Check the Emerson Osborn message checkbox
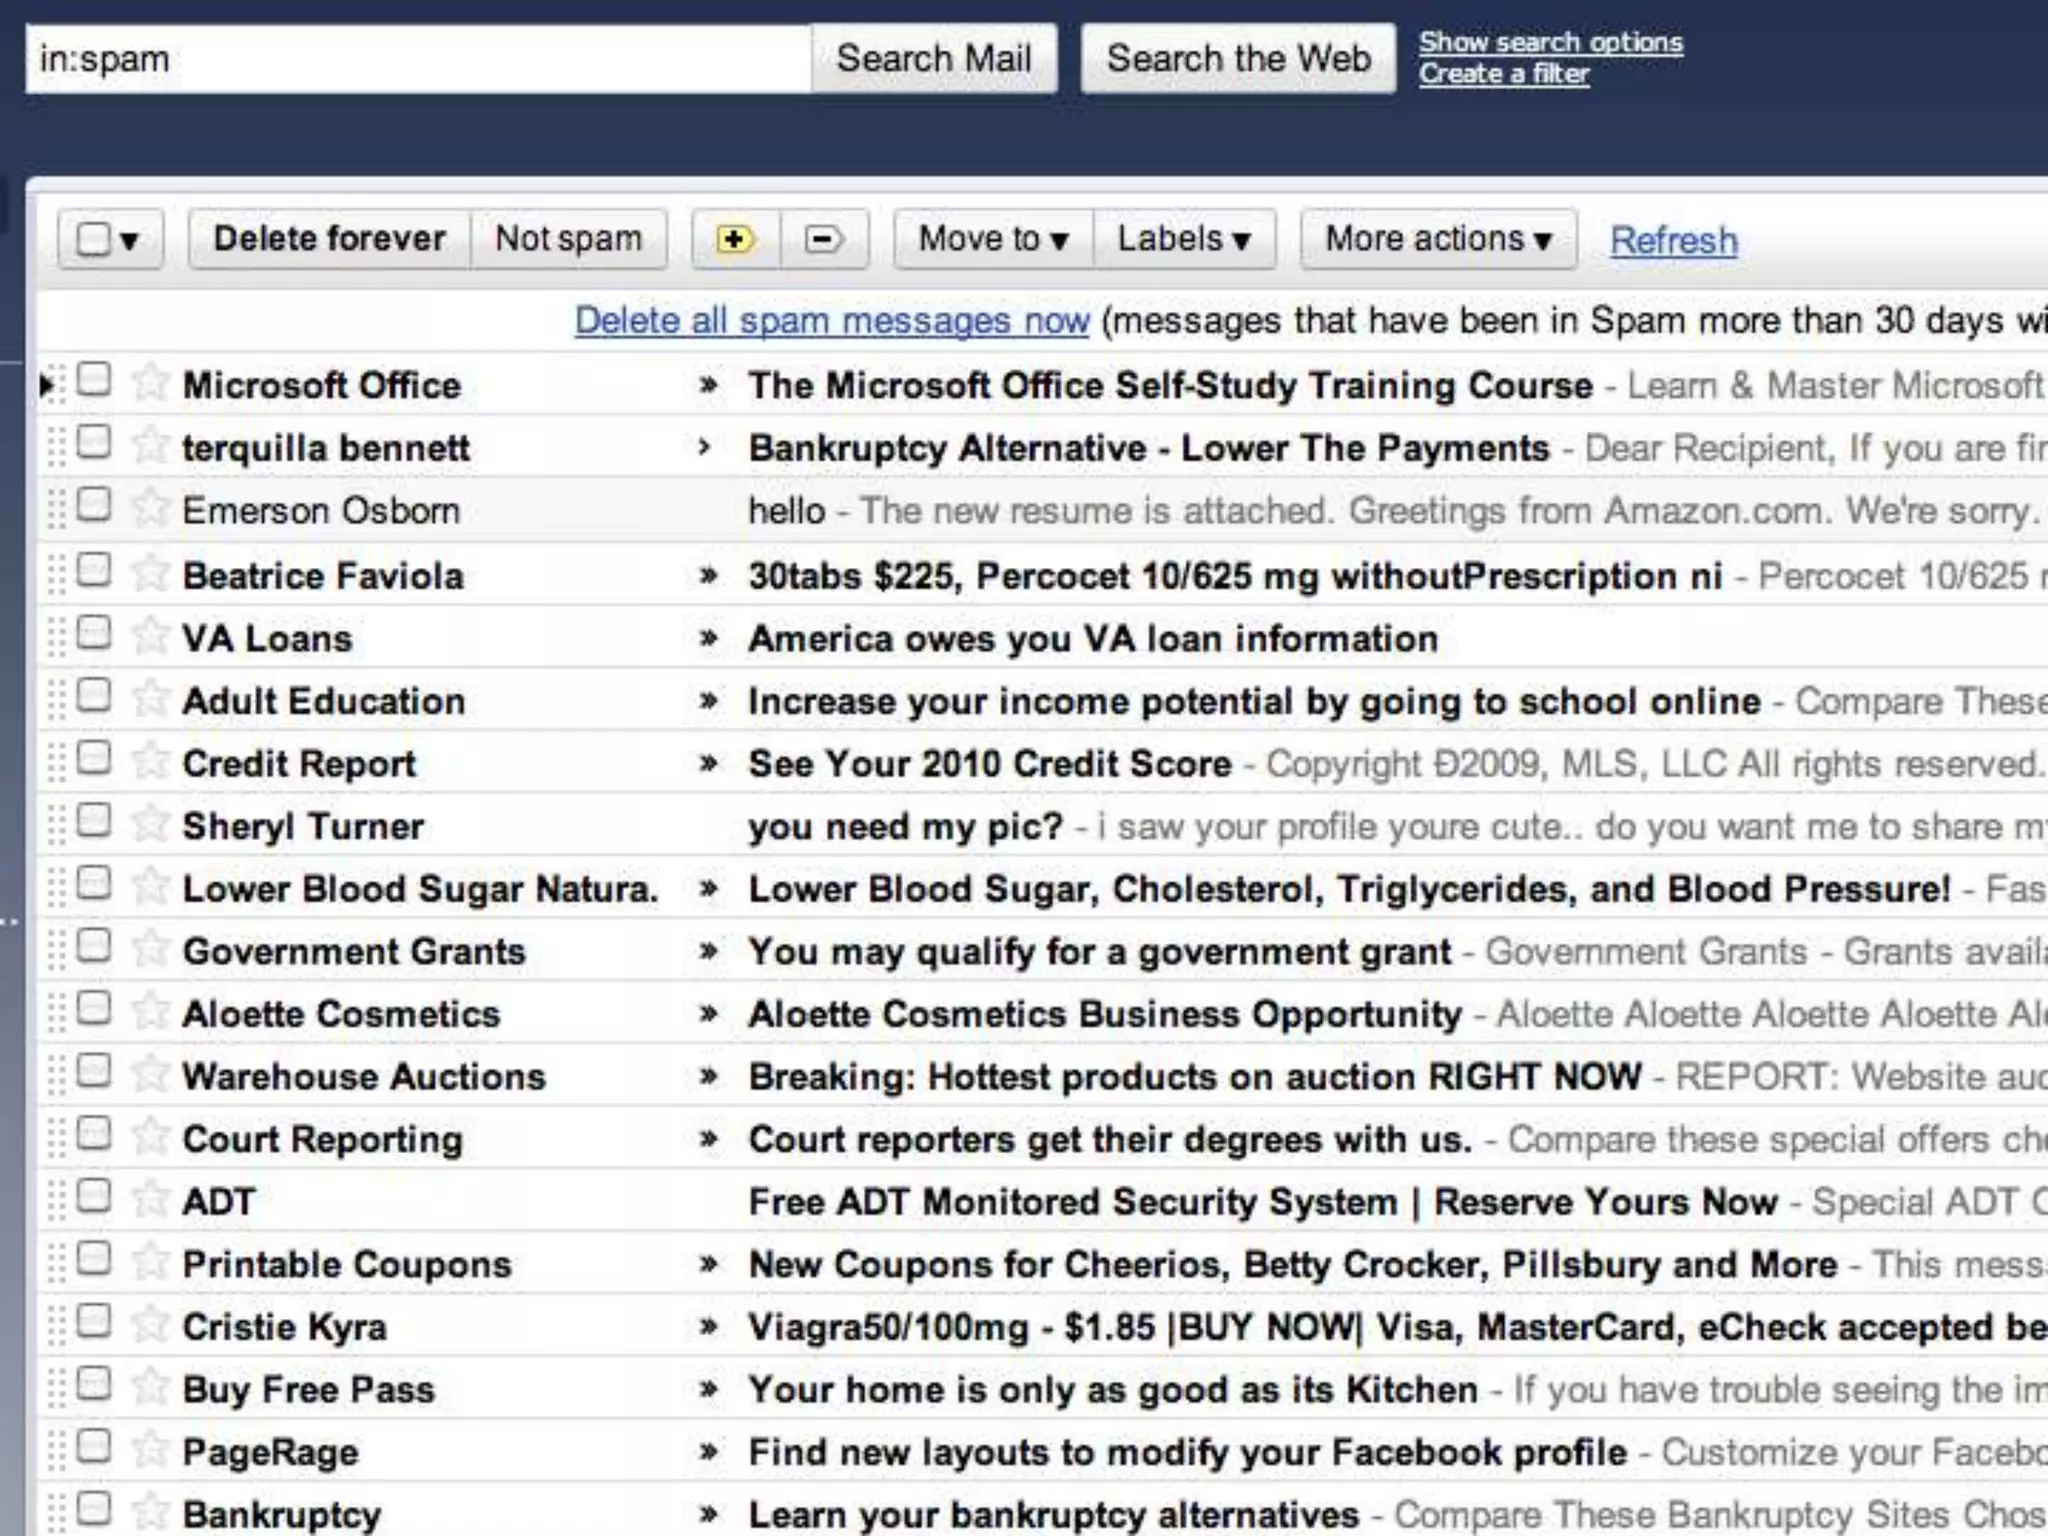This screenshot has height=1536, width=2048. [x=94, y=506]
